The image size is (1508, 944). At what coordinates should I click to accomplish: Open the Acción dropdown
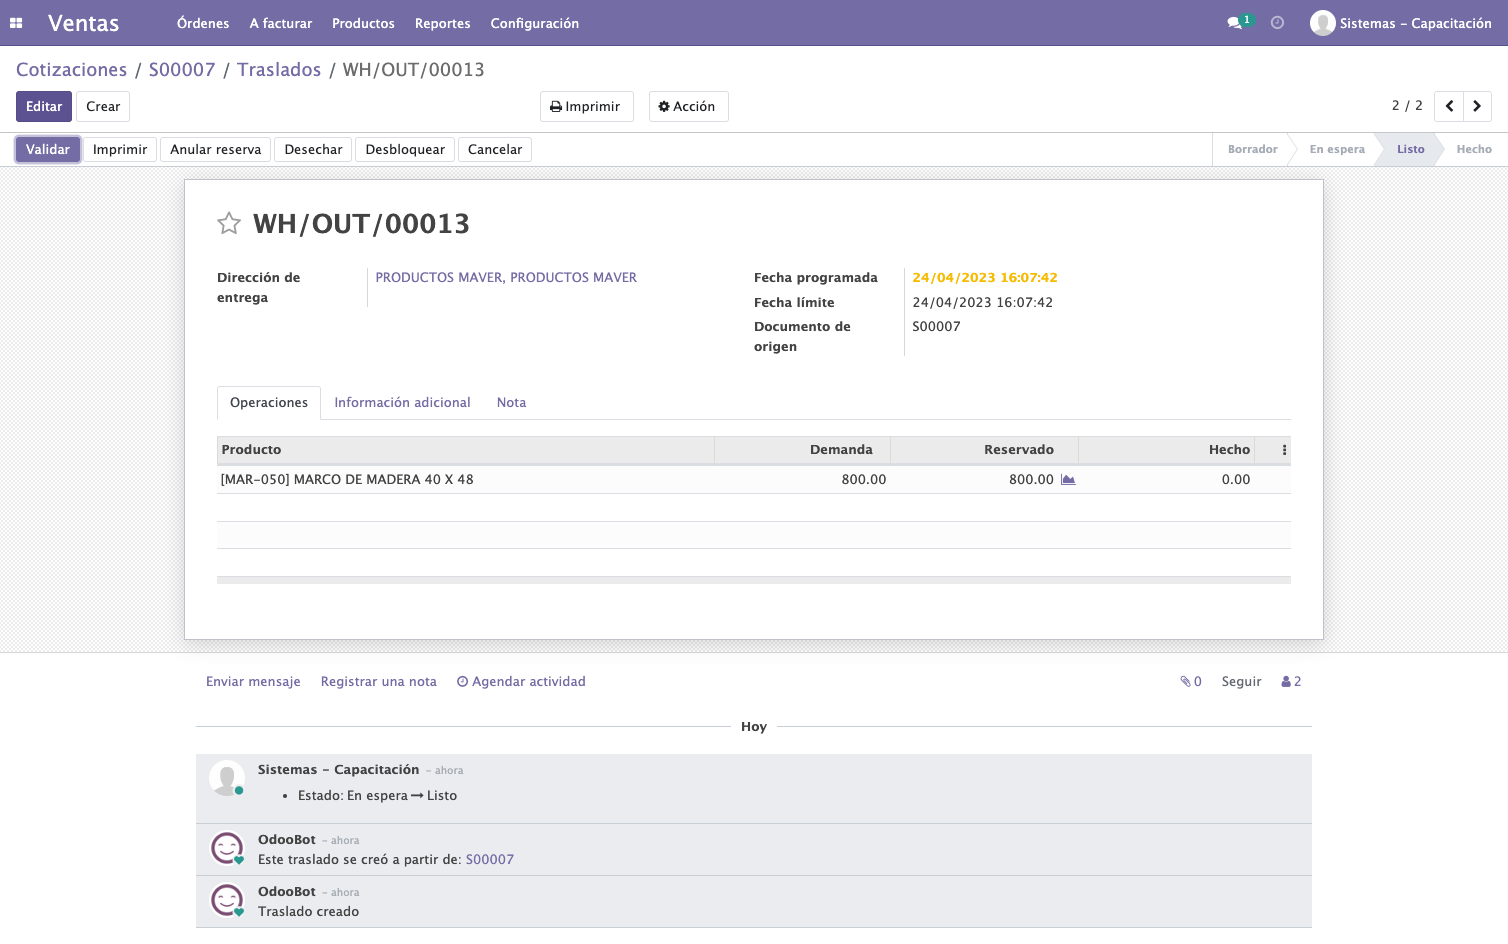coord(688,107)
